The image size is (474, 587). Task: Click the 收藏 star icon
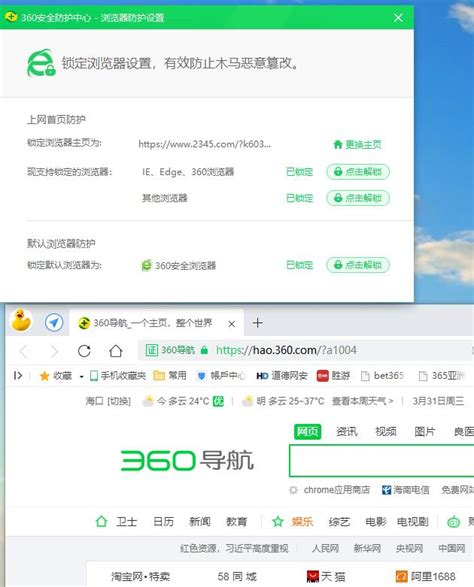click(x=45, y=376)
